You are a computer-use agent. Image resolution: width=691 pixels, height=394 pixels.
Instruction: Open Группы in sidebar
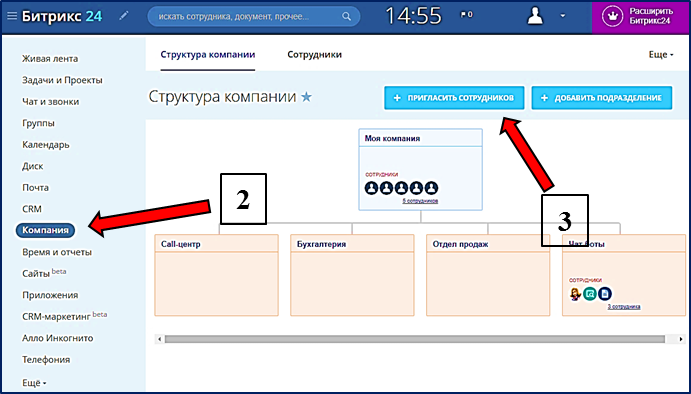point(38,123)
